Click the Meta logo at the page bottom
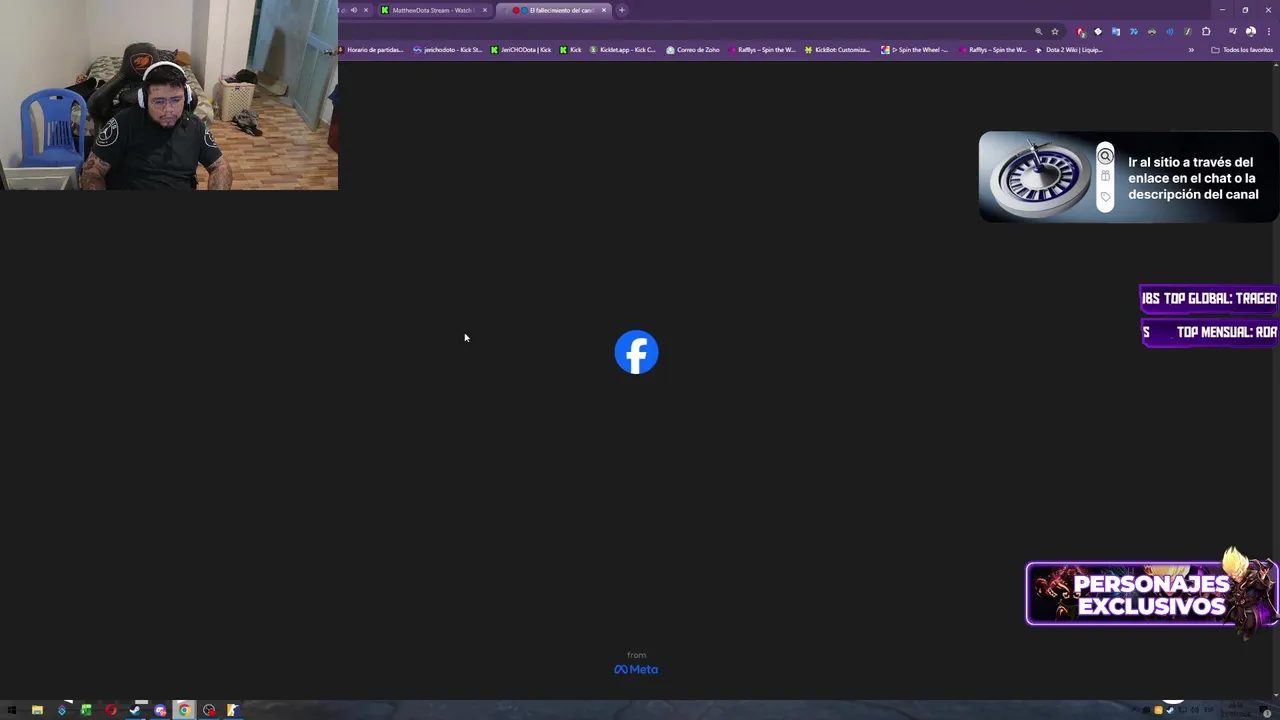 pyautogui.click(x=636, y=669)
